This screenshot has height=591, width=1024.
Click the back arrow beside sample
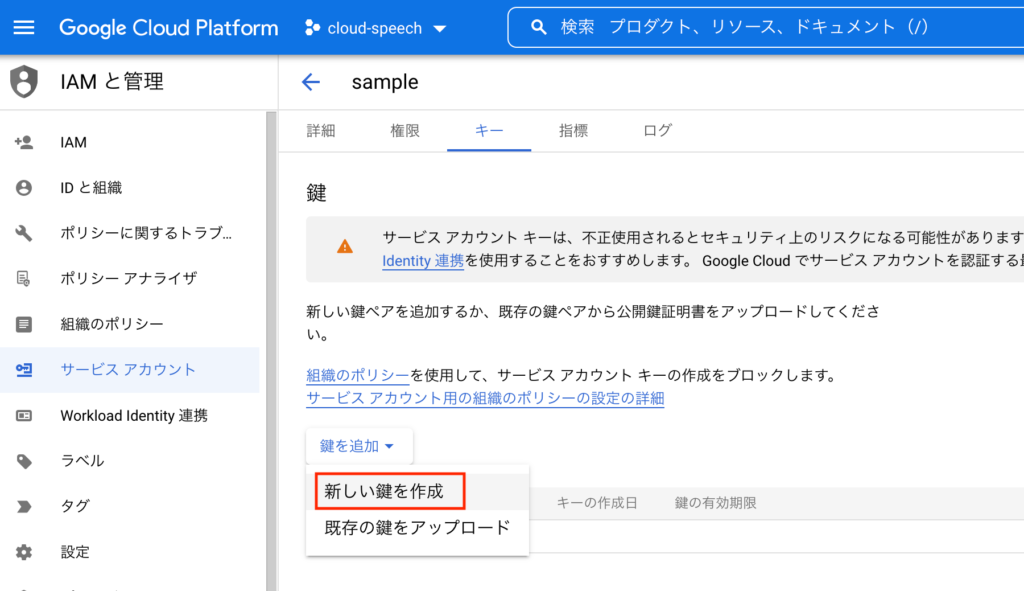(x=311, y=82)
